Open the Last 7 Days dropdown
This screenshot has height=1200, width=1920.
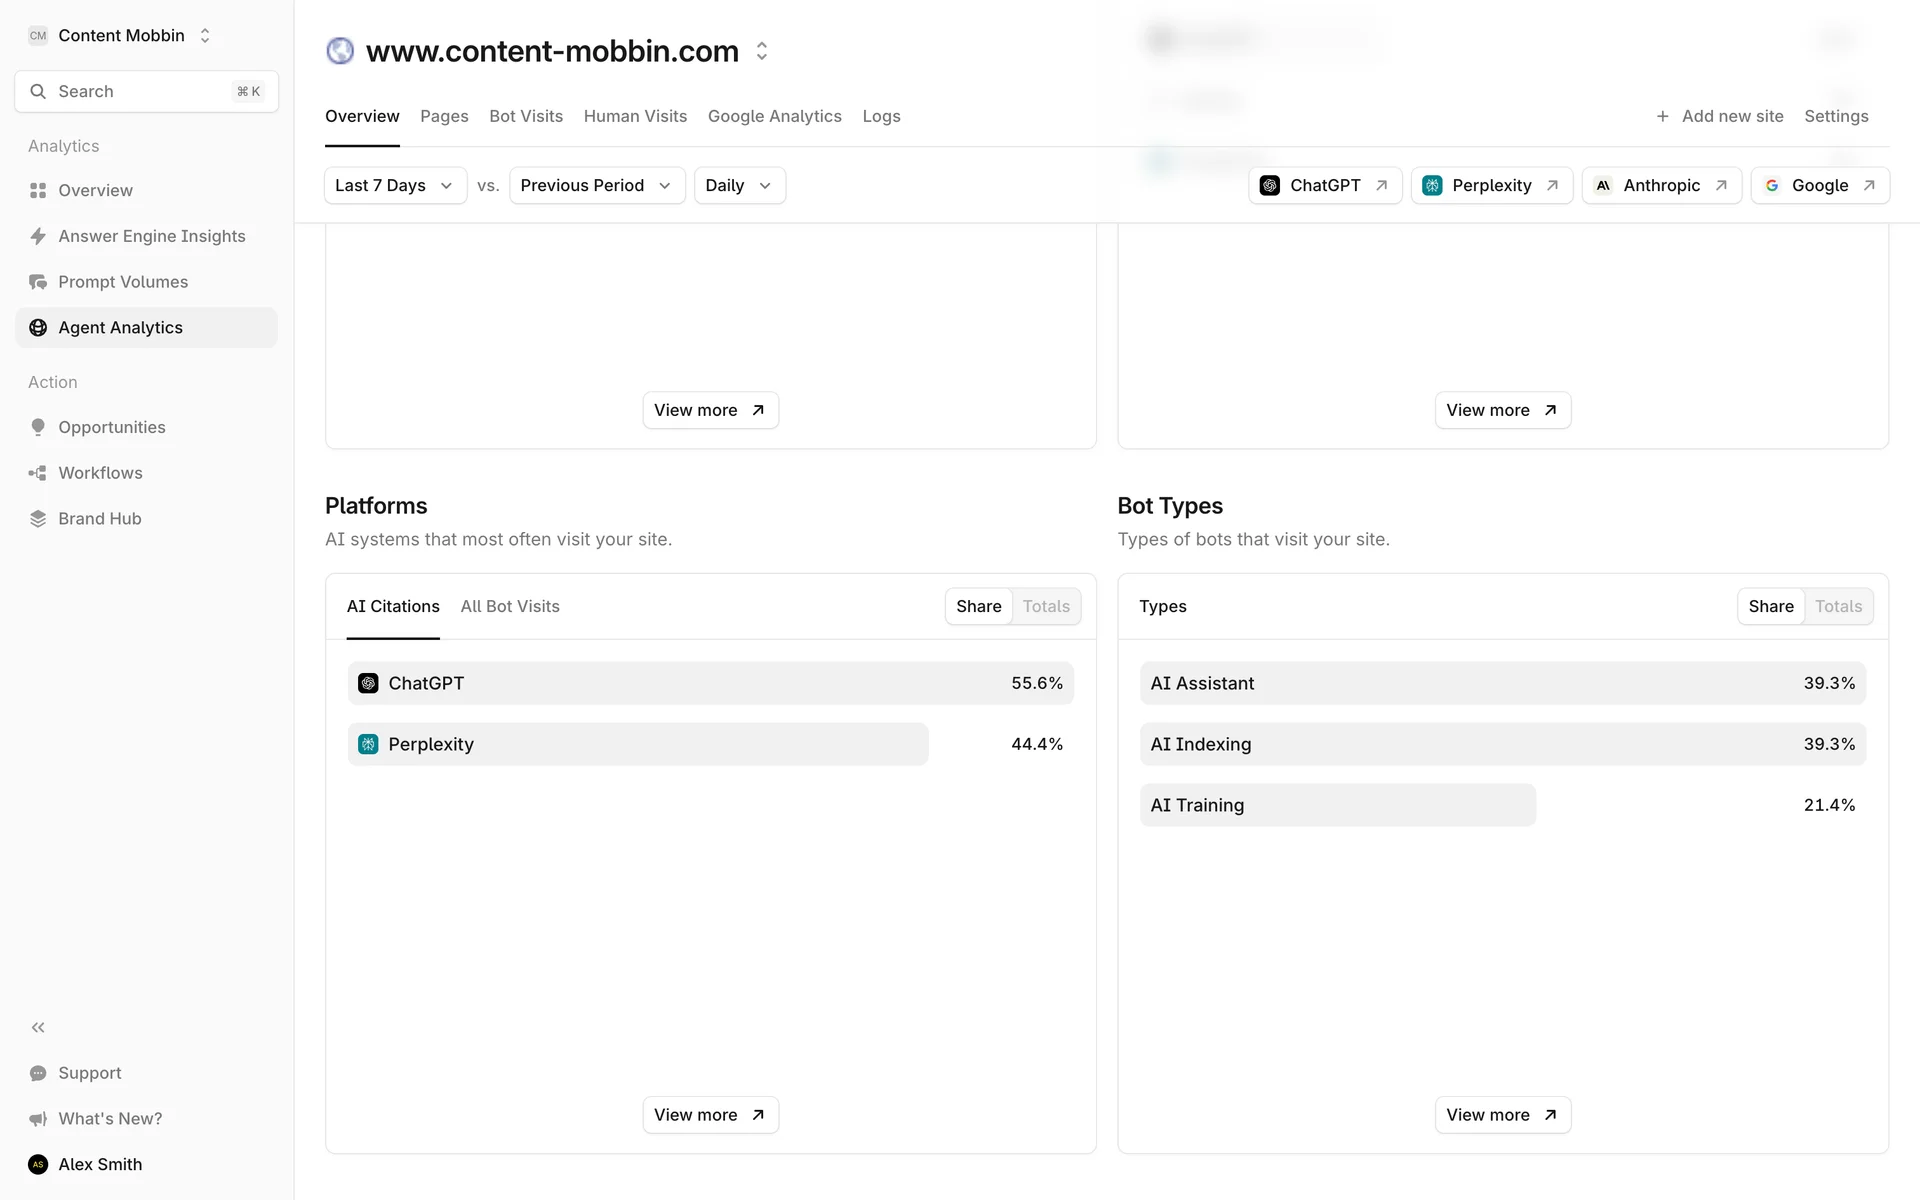394,185
